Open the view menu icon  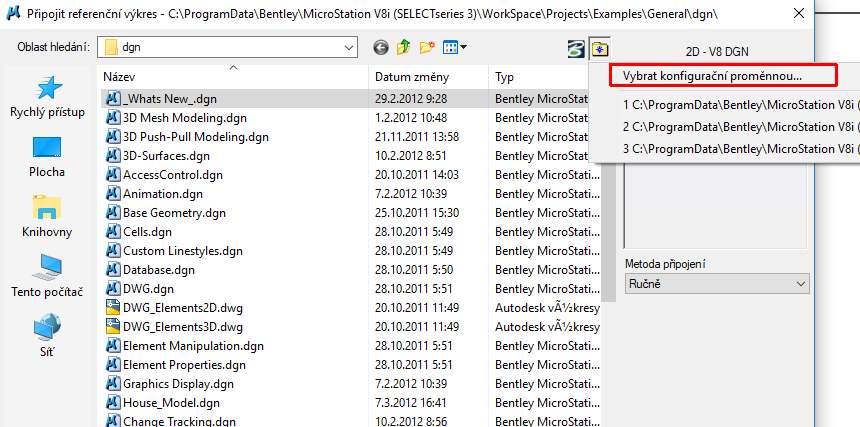pyautogui.click(x=455, y=47)
